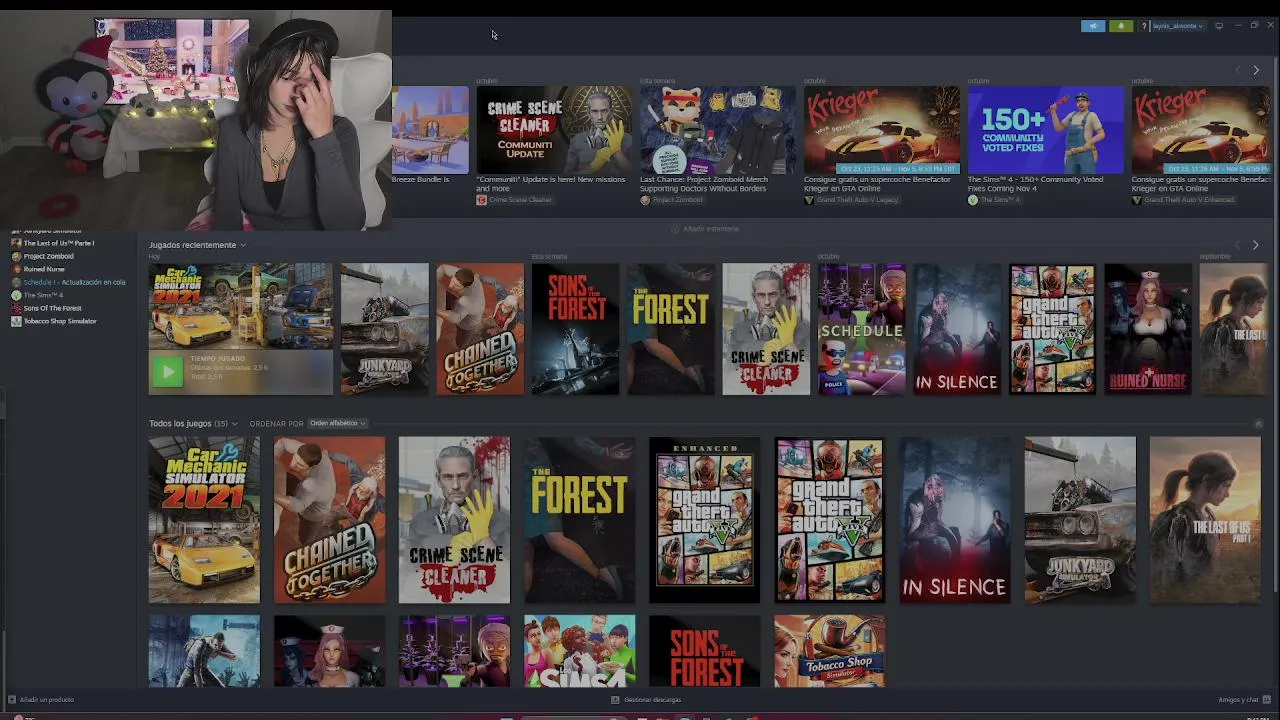Click Añadir un producto at bottom left

(x=41, y=700)
